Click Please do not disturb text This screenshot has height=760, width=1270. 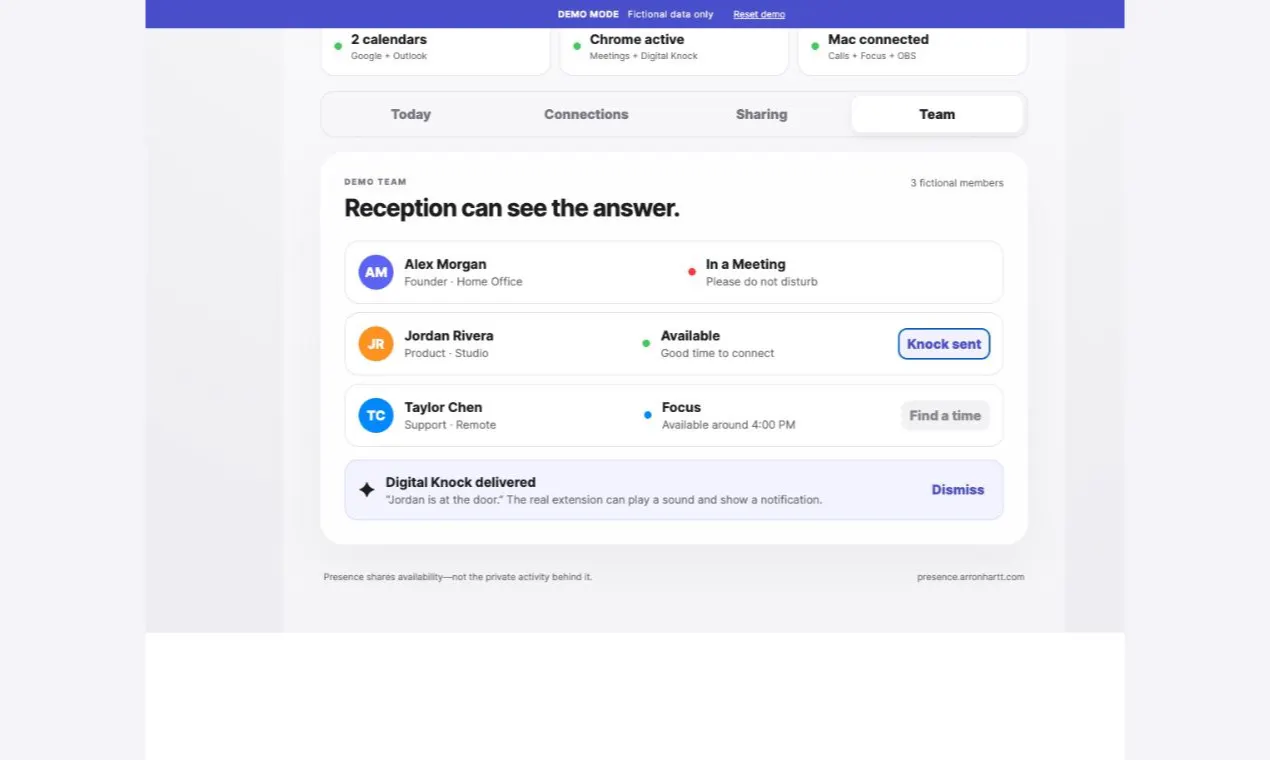pos(762,282)
